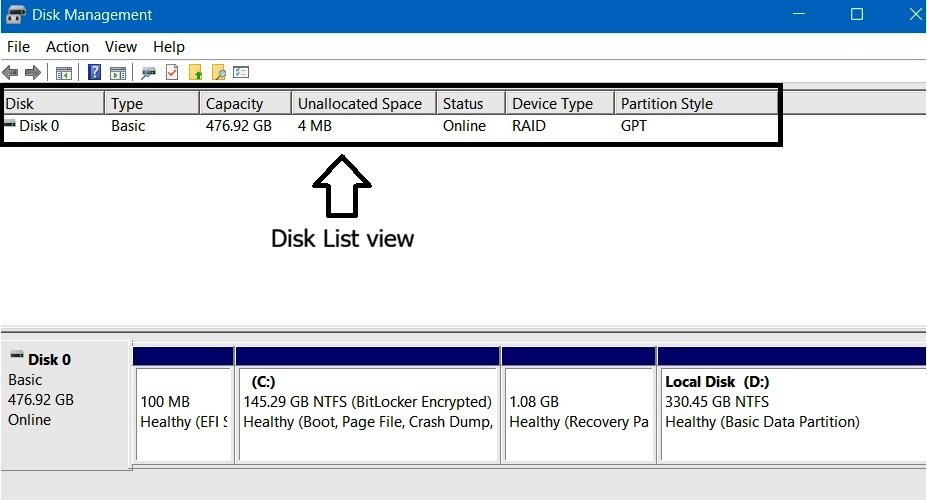
Task: Sort by Type column header
Action: 152,103
